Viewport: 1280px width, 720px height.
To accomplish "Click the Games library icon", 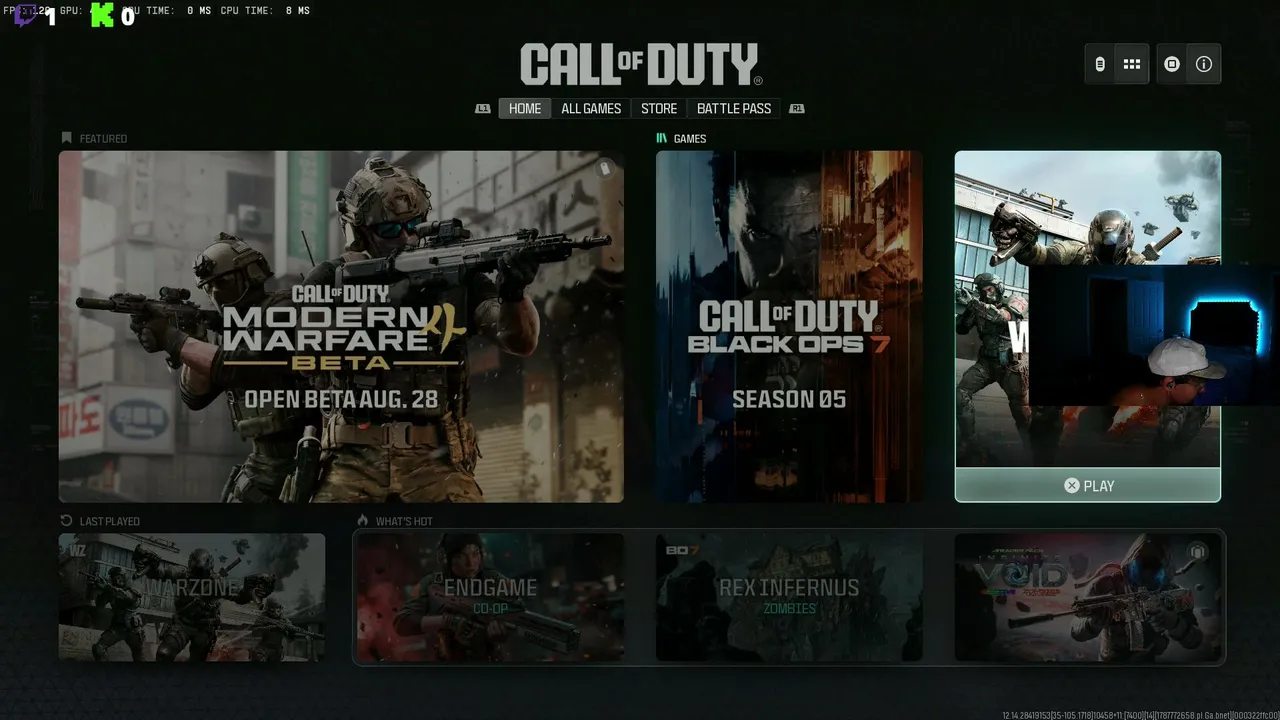I will [x=661, y=138].
